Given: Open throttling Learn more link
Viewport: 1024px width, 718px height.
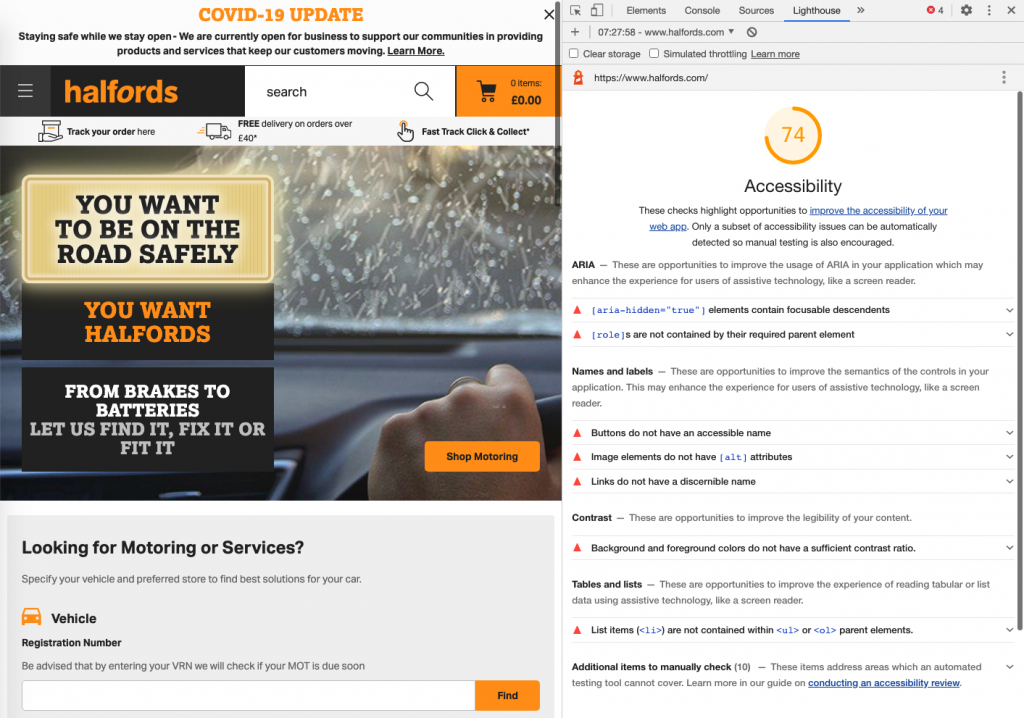Looking at the screenshot, I should coord(775,54).
